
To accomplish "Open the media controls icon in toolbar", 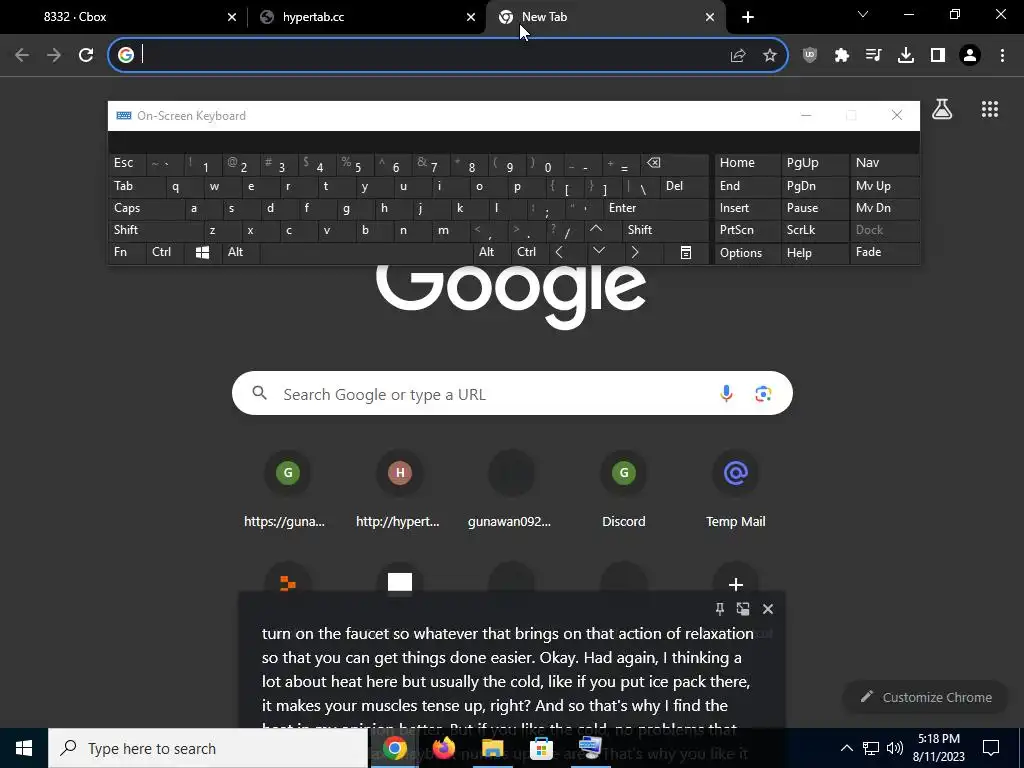I will click(x=874, y=56).
